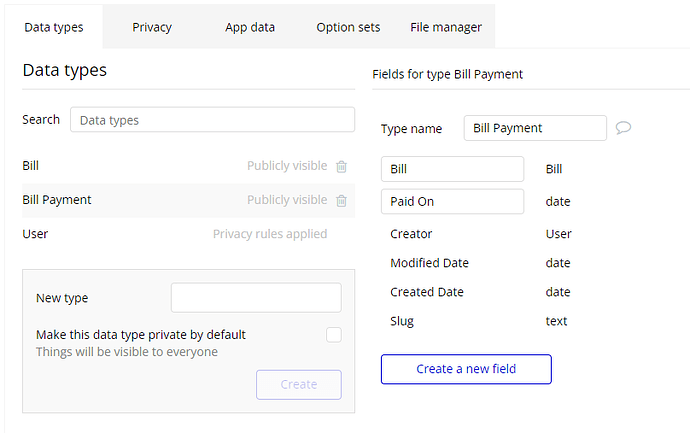The height and width of the screenshot is (433, 690).
Task: Select the Bill data type row
Action: (31, 166)
